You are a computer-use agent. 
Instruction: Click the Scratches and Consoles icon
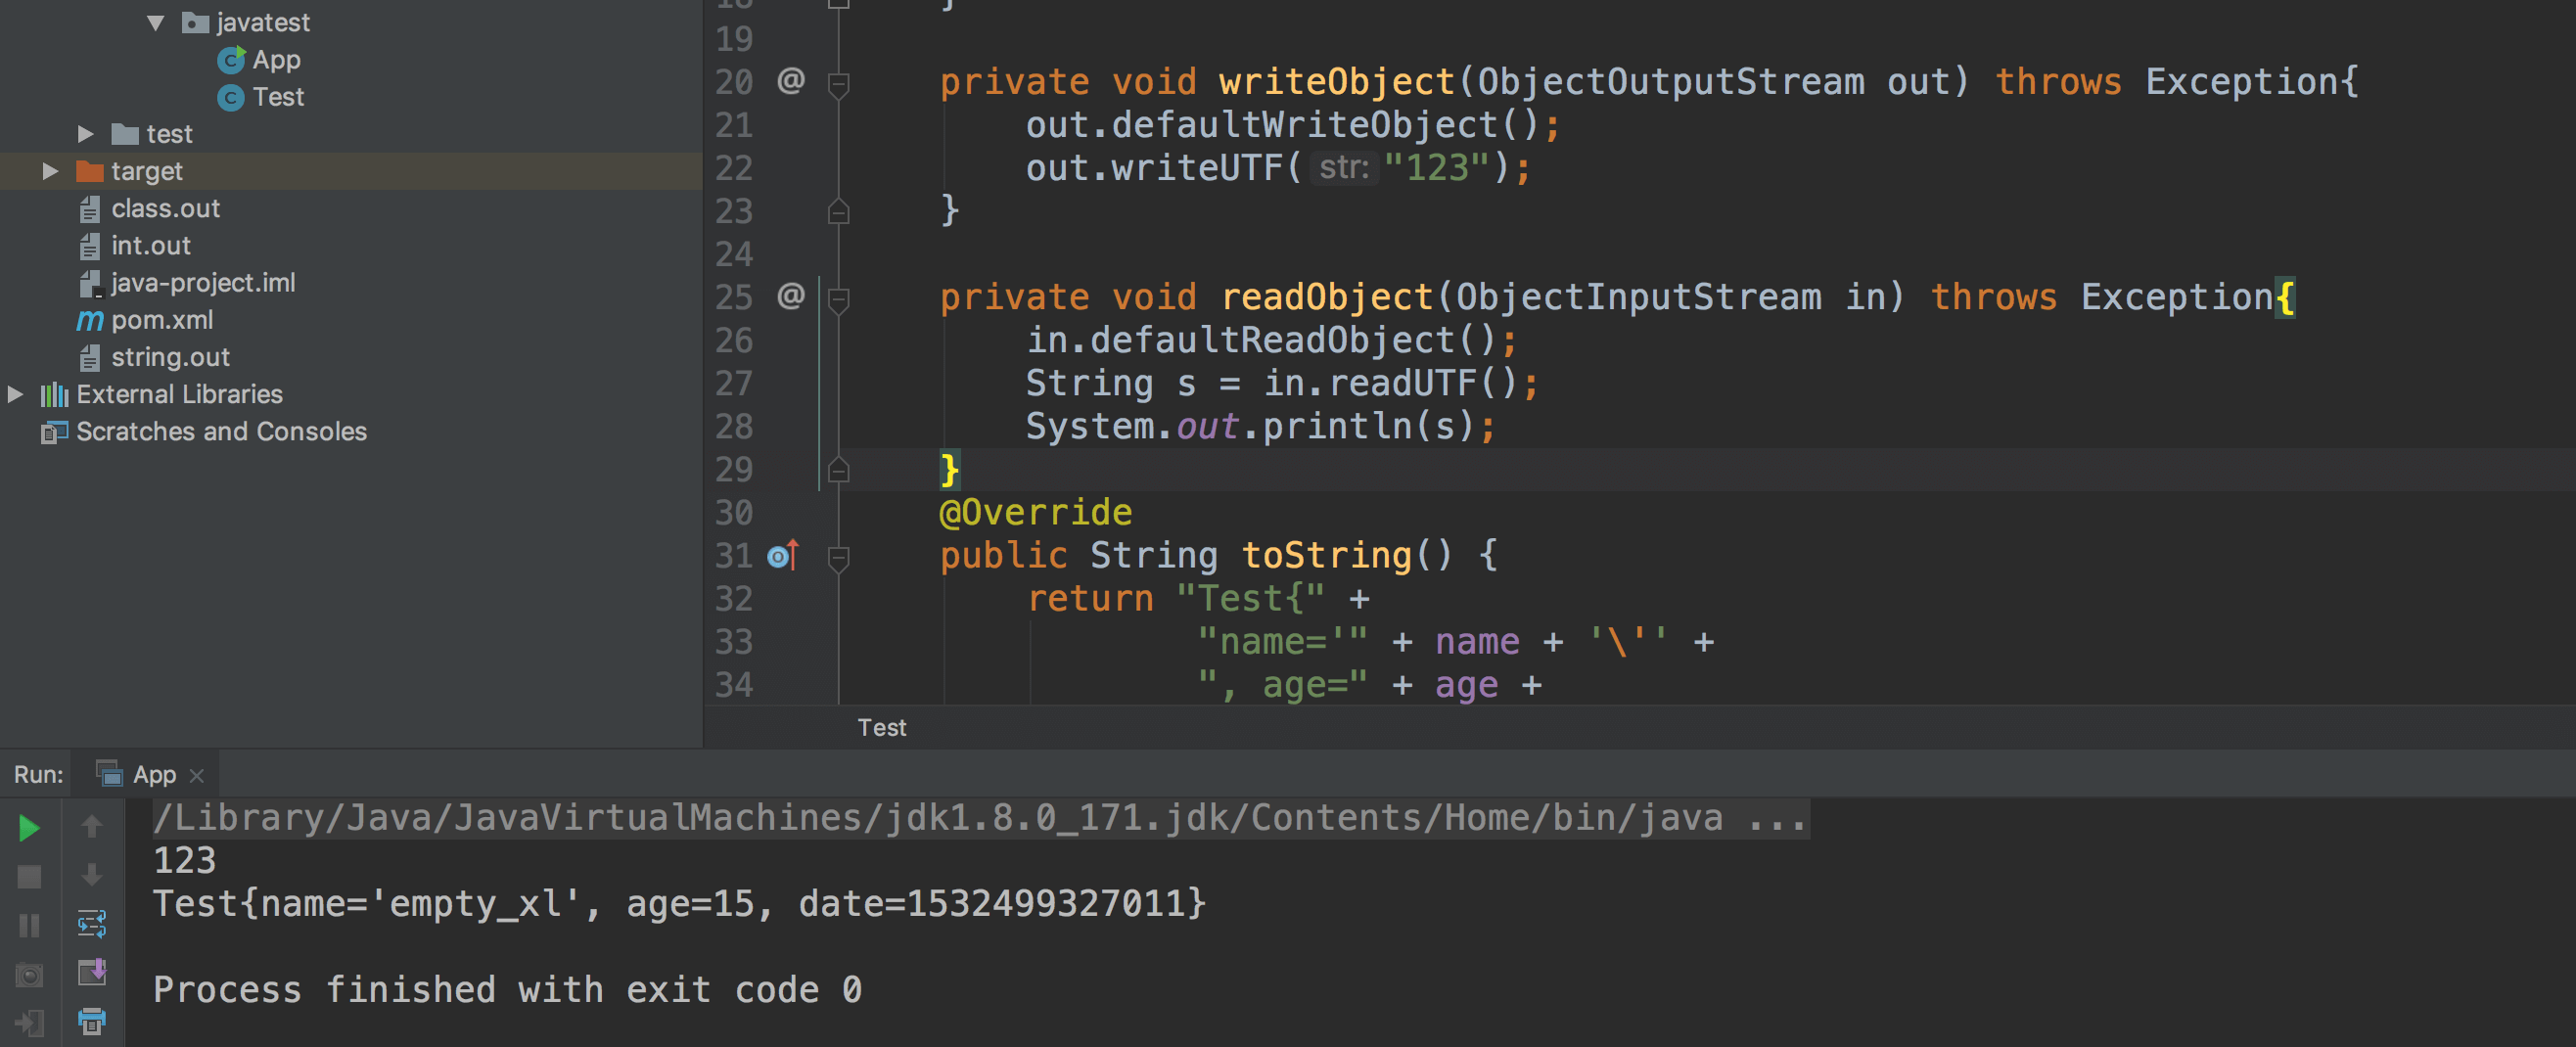click(54, 432)
